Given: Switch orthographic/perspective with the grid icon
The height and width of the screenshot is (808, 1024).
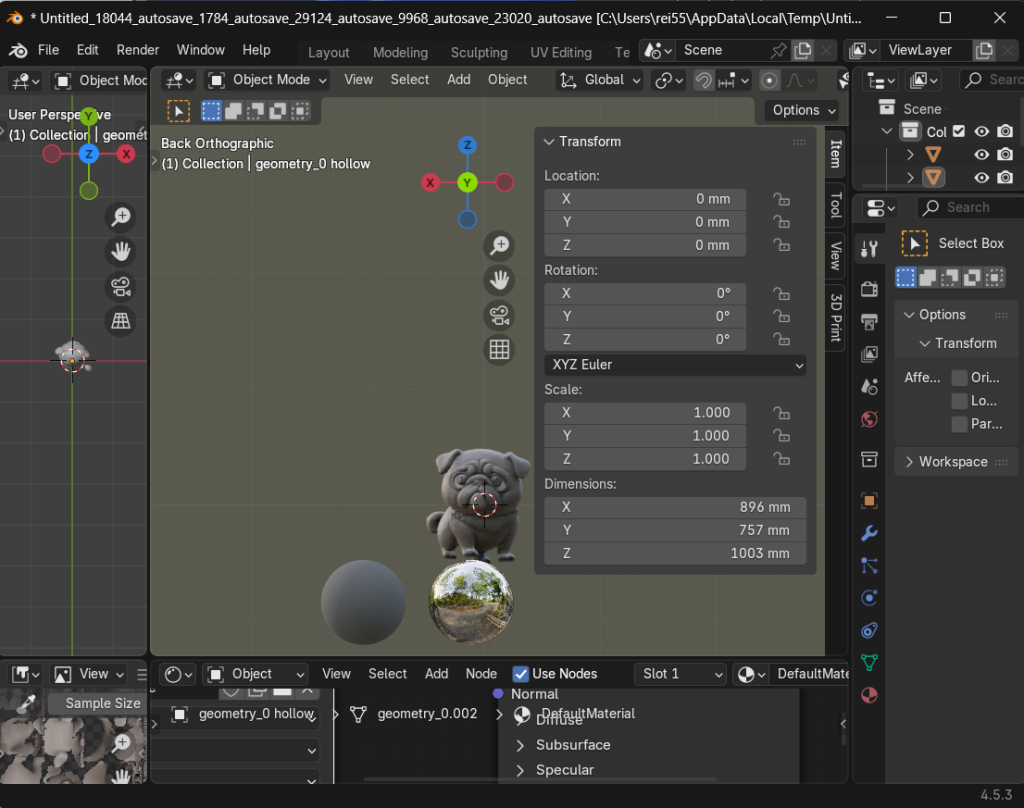Looking at the screenshot, I should [x=499, y=349].
